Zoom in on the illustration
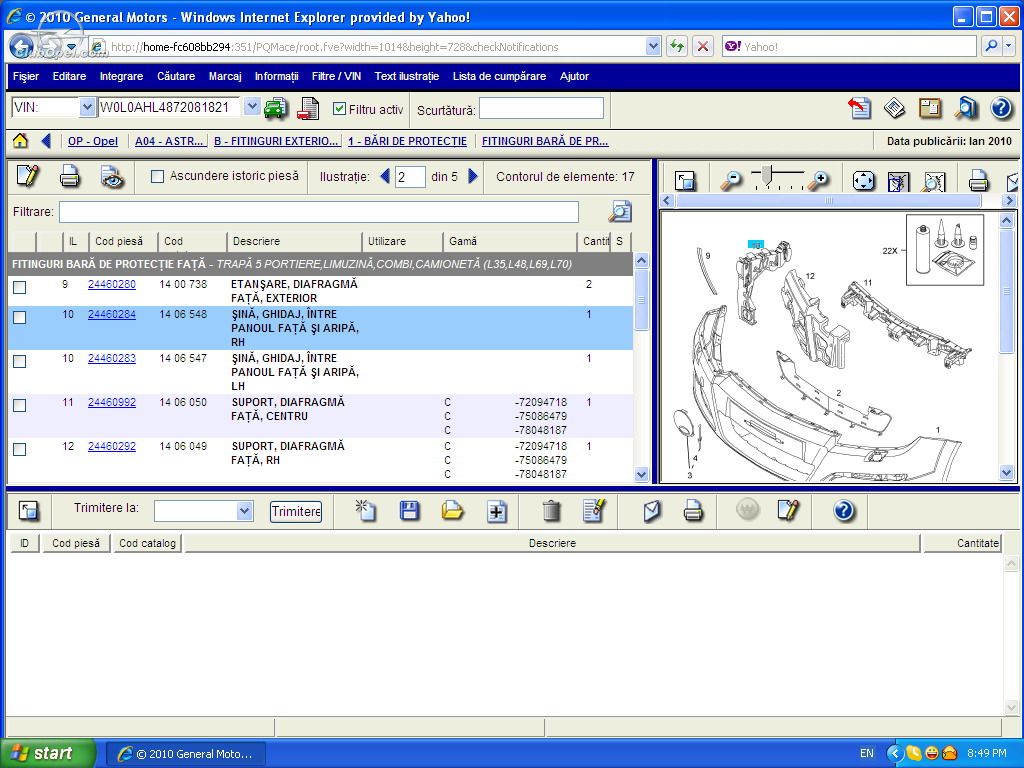Screen dimensions: 1024x768 (818, 181)
